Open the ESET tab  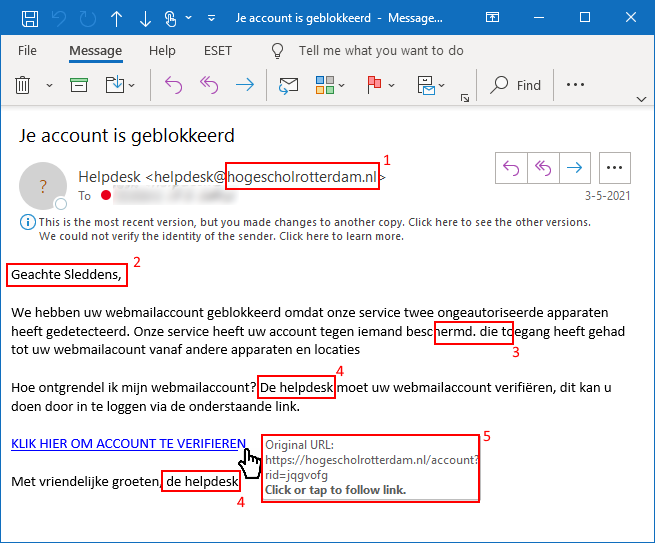[218, 51]
